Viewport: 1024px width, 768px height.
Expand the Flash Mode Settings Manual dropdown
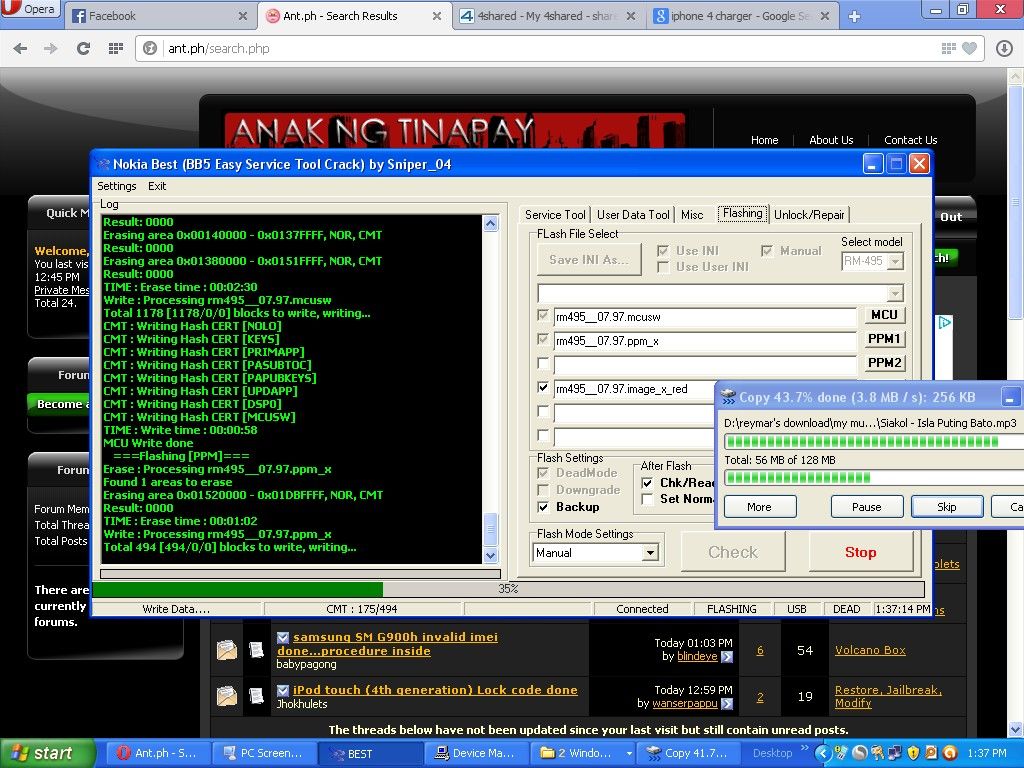650,553
